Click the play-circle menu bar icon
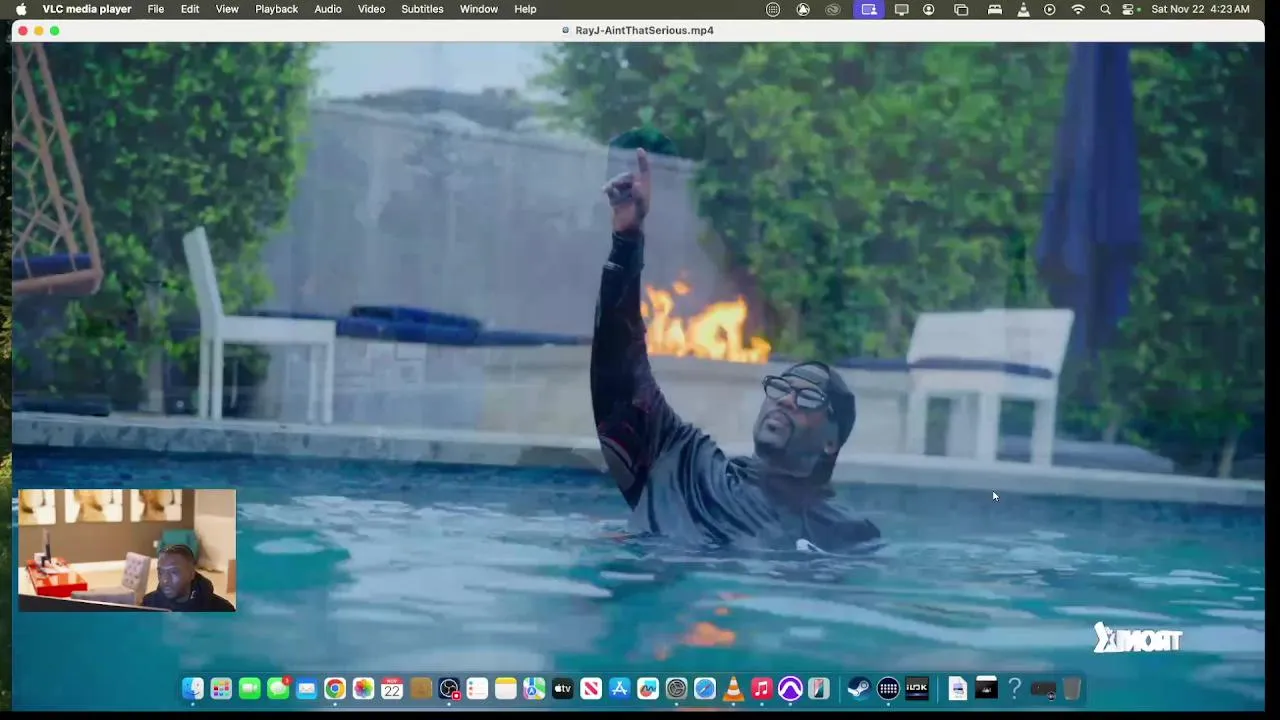The image size is (1280, 720). point(1050,9)
